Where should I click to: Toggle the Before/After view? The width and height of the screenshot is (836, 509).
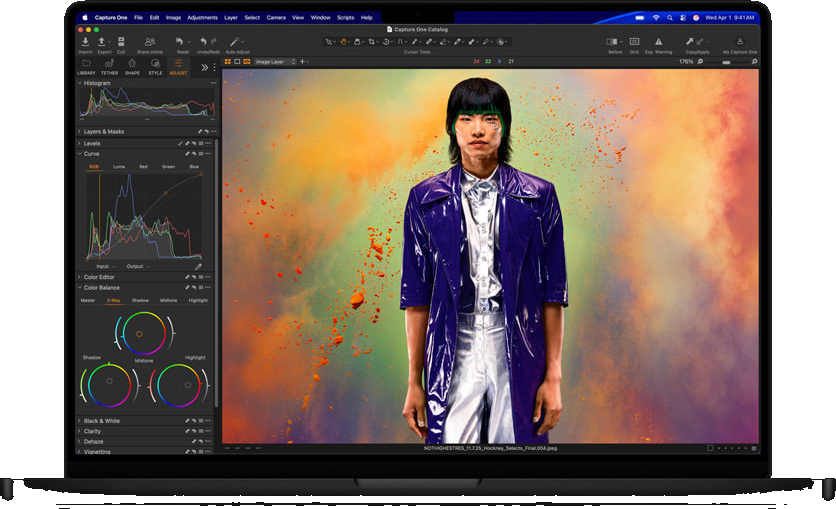(612, 42)
